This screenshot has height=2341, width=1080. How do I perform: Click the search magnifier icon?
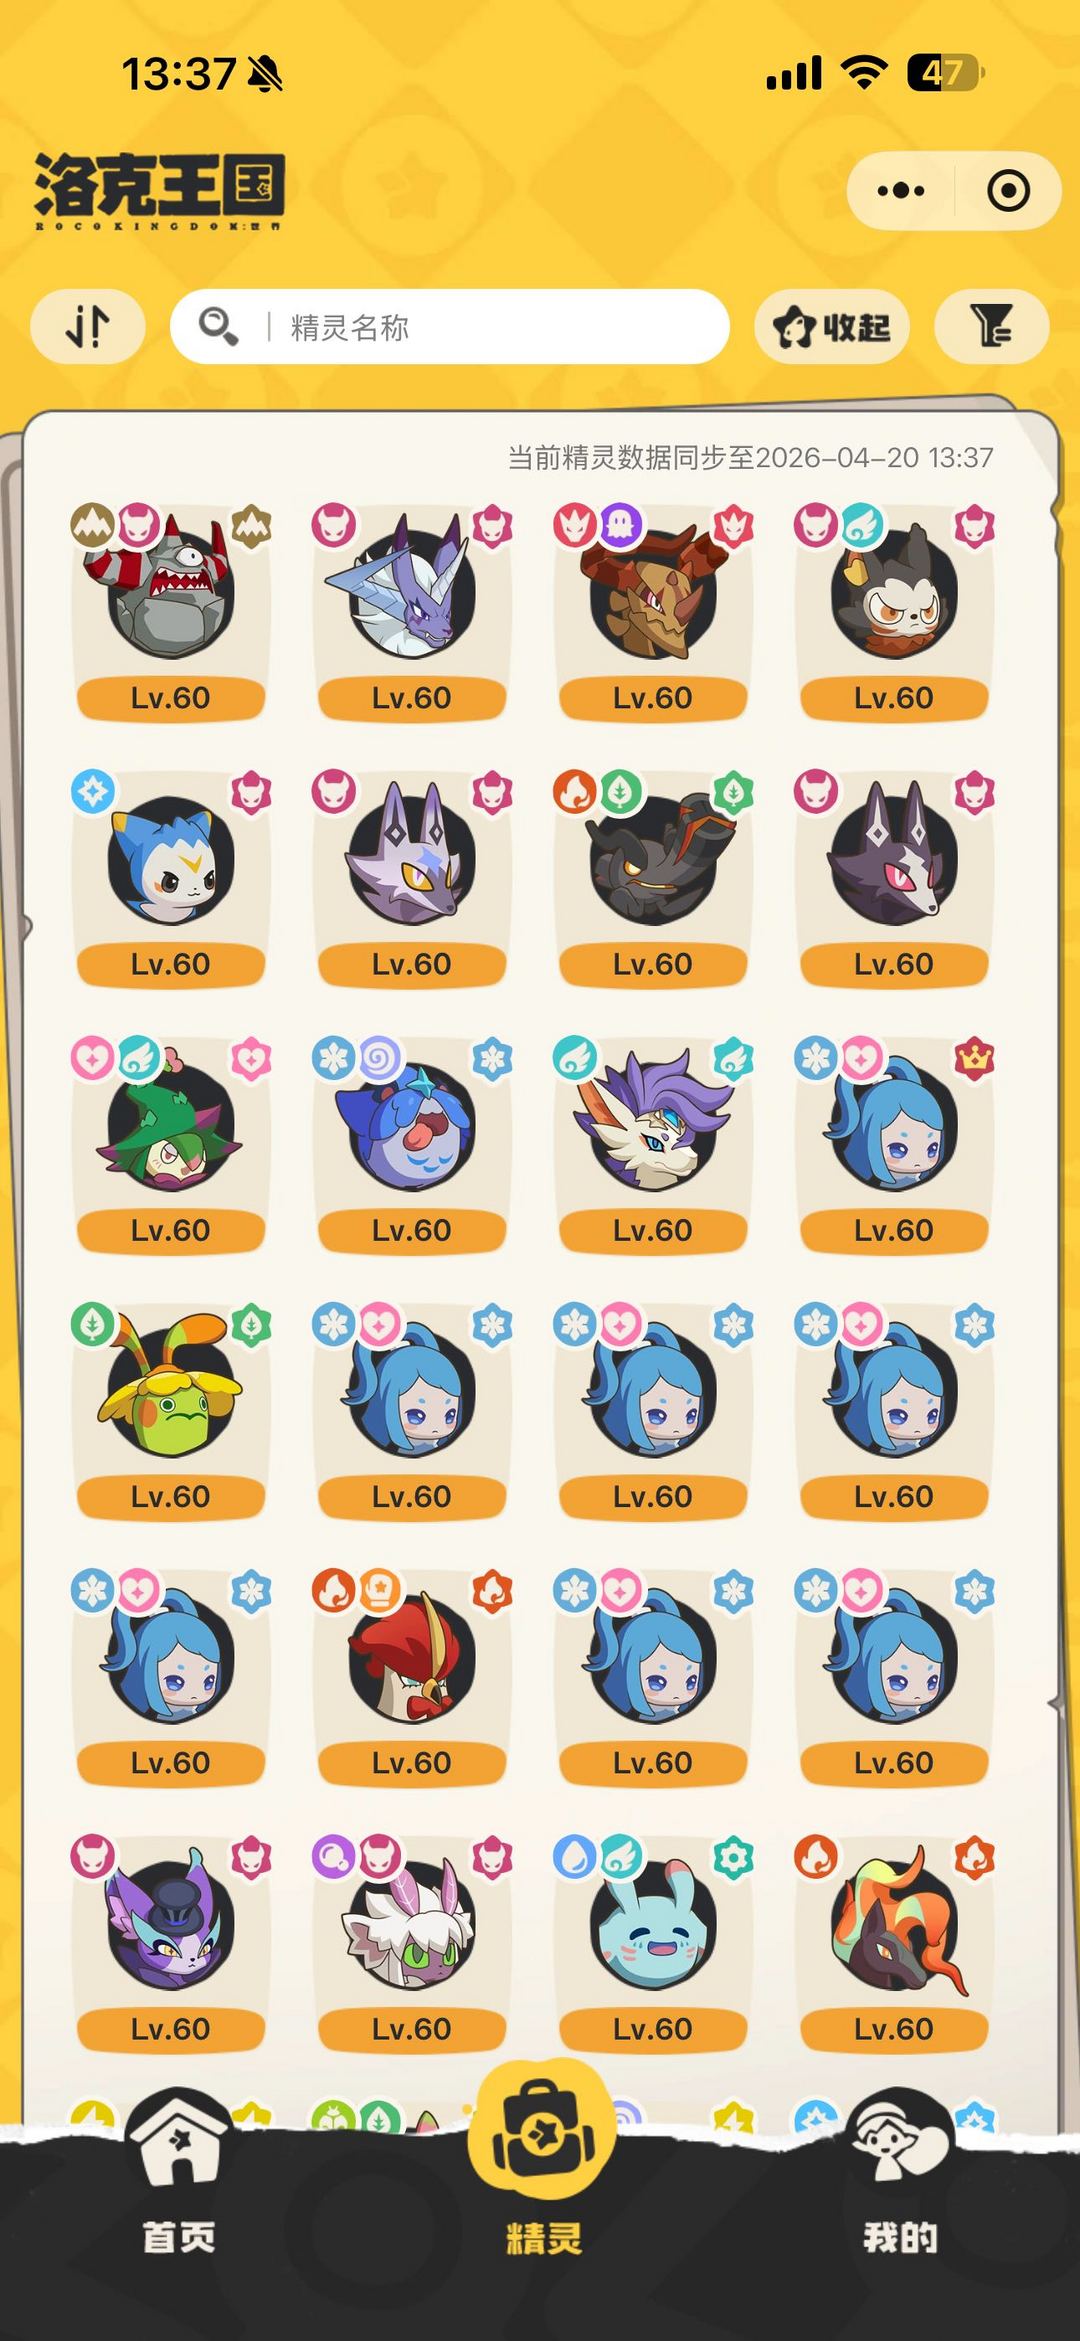point(218,326)
